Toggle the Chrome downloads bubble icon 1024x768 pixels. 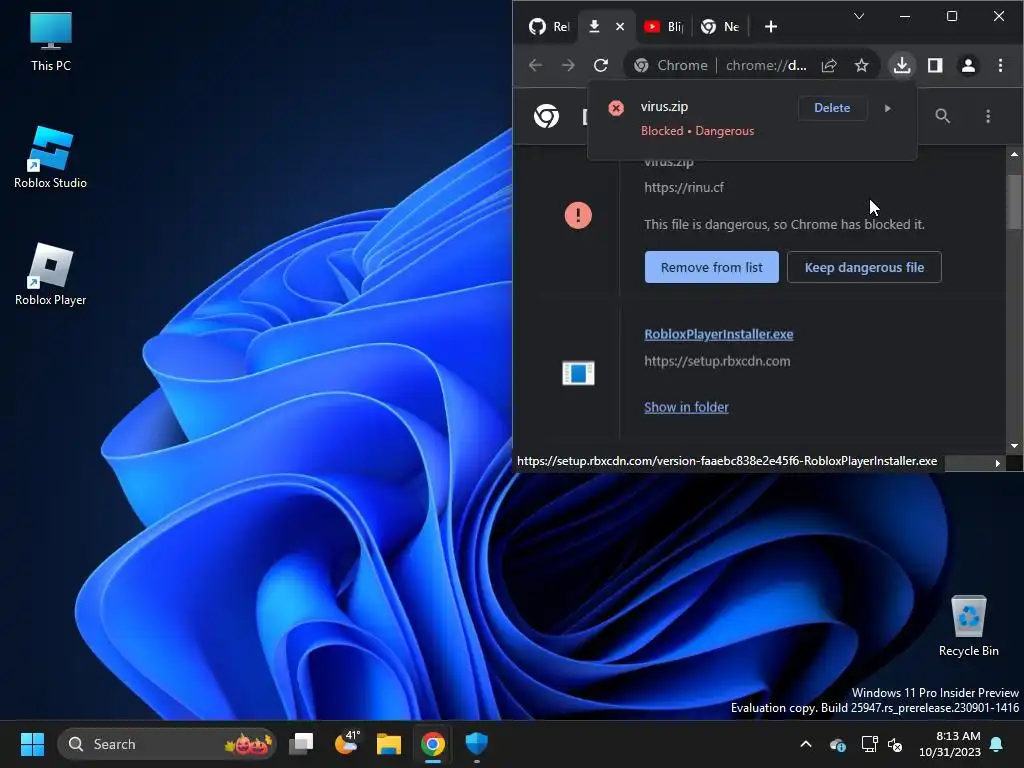902,65
